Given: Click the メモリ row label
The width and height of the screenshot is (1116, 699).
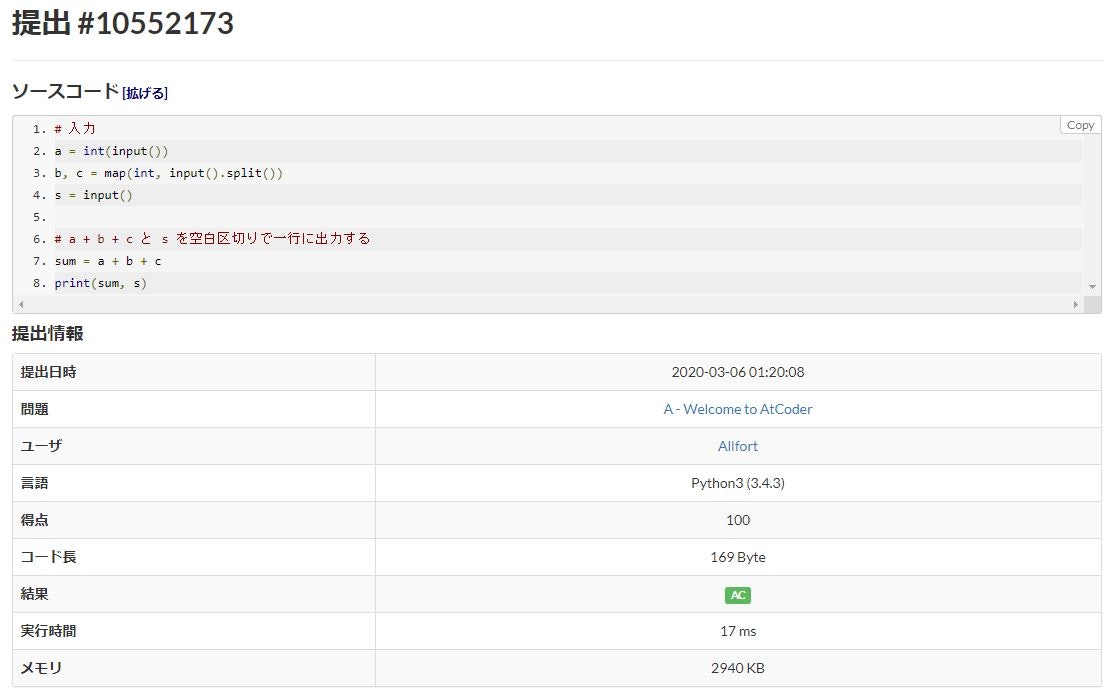Looking at the screenshot, I should click(x=41, y=668).
